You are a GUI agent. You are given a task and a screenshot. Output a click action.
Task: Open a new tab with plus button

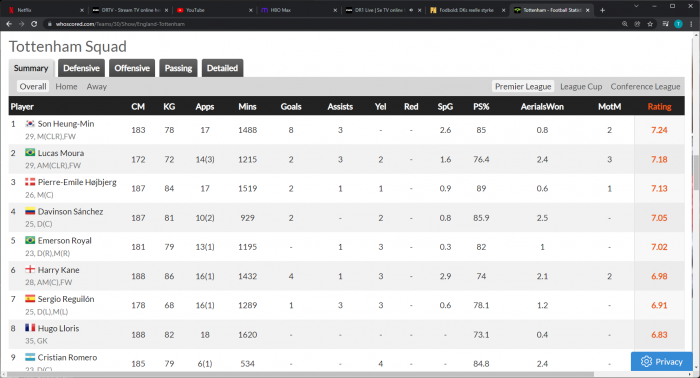602,10
